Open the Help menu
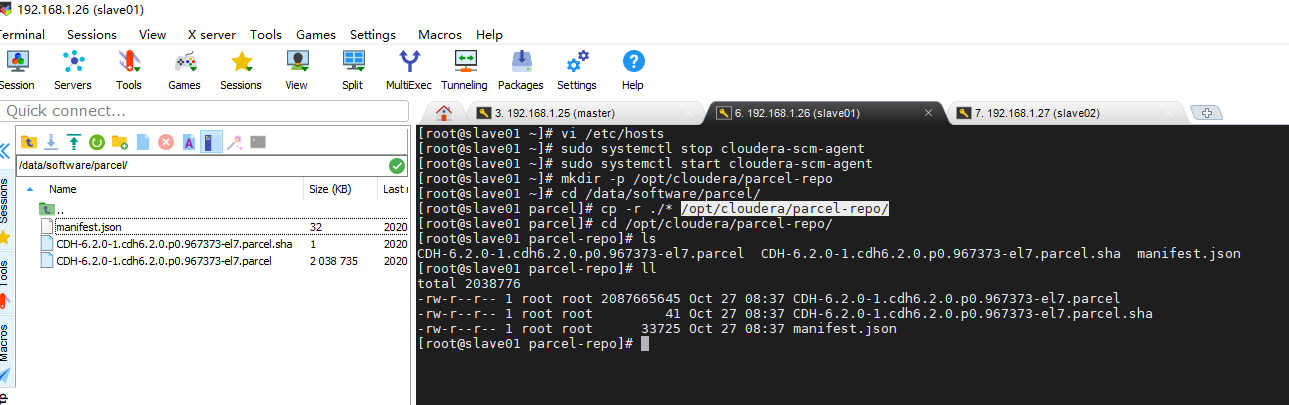This screenshot has height=405, width=1289. [x=490, y=34]
